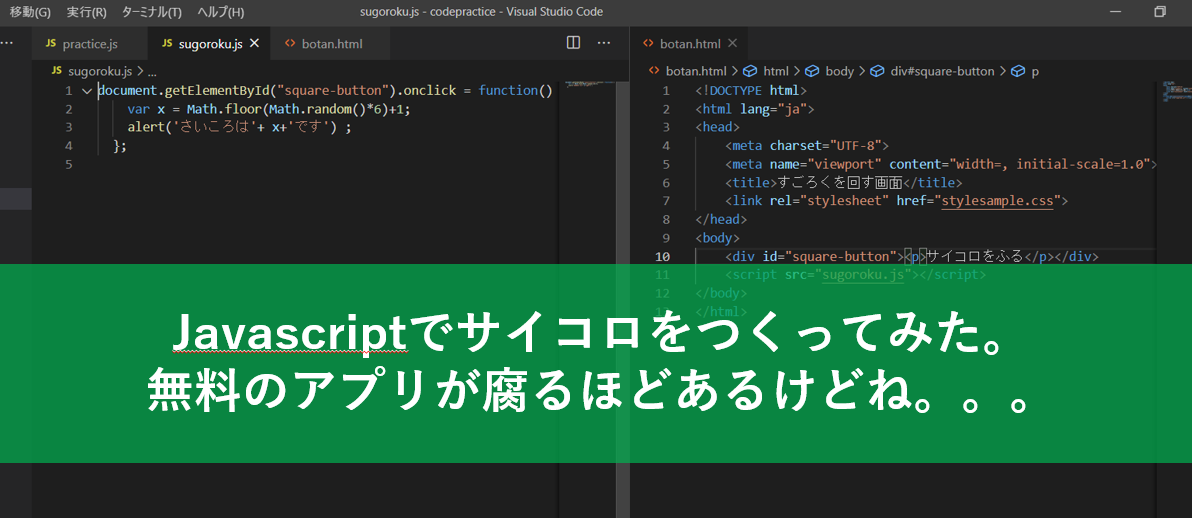Click the body breadcrumb segment

839,71
